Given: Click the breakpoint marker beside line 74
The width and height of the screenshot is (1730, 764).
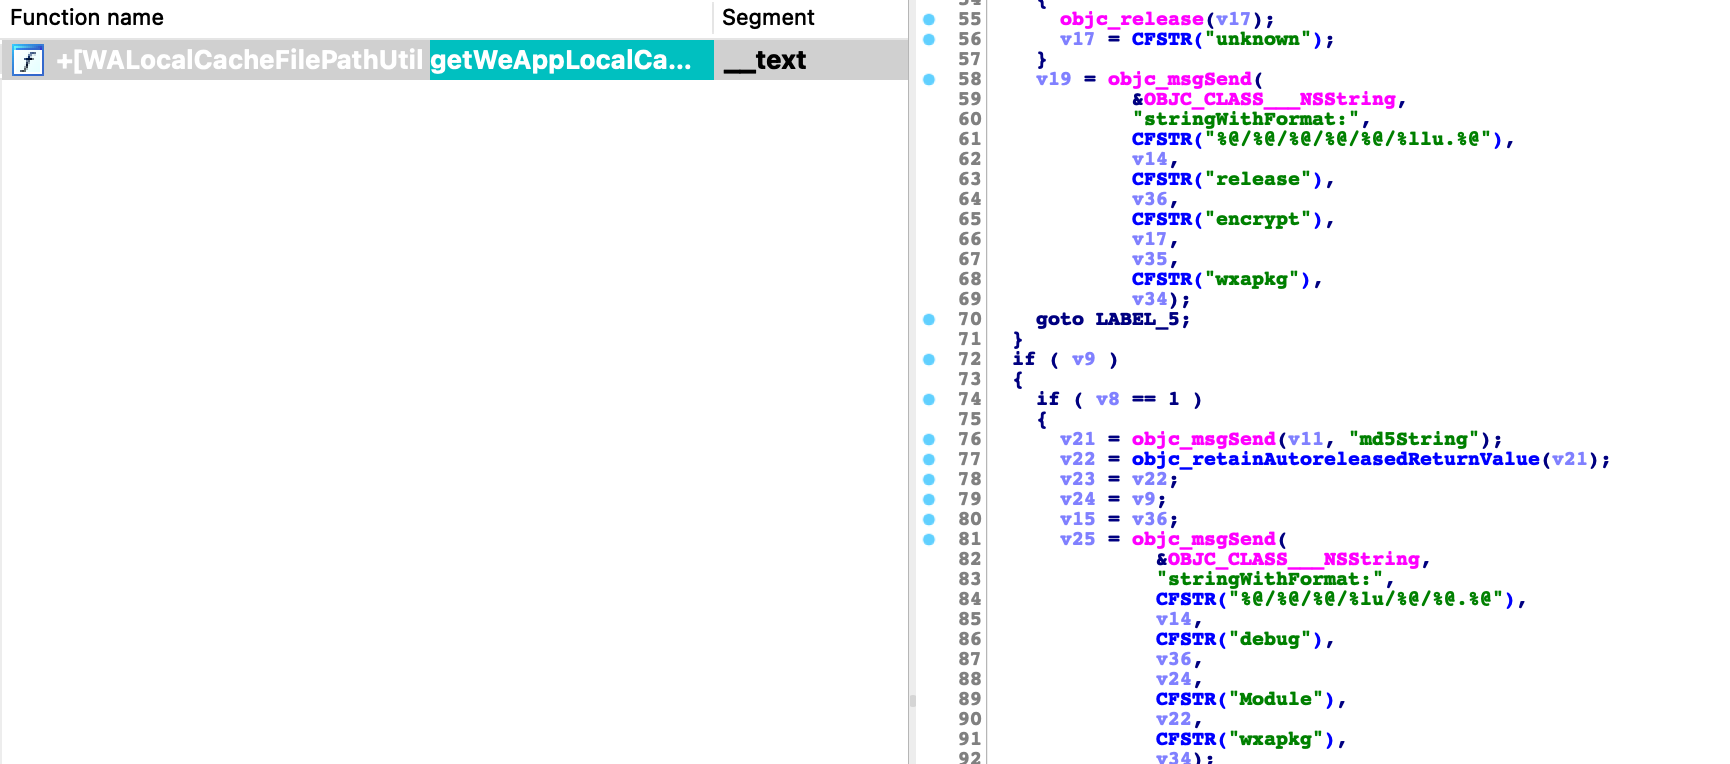Looking at the screenshot, I should tap(929, 399).
